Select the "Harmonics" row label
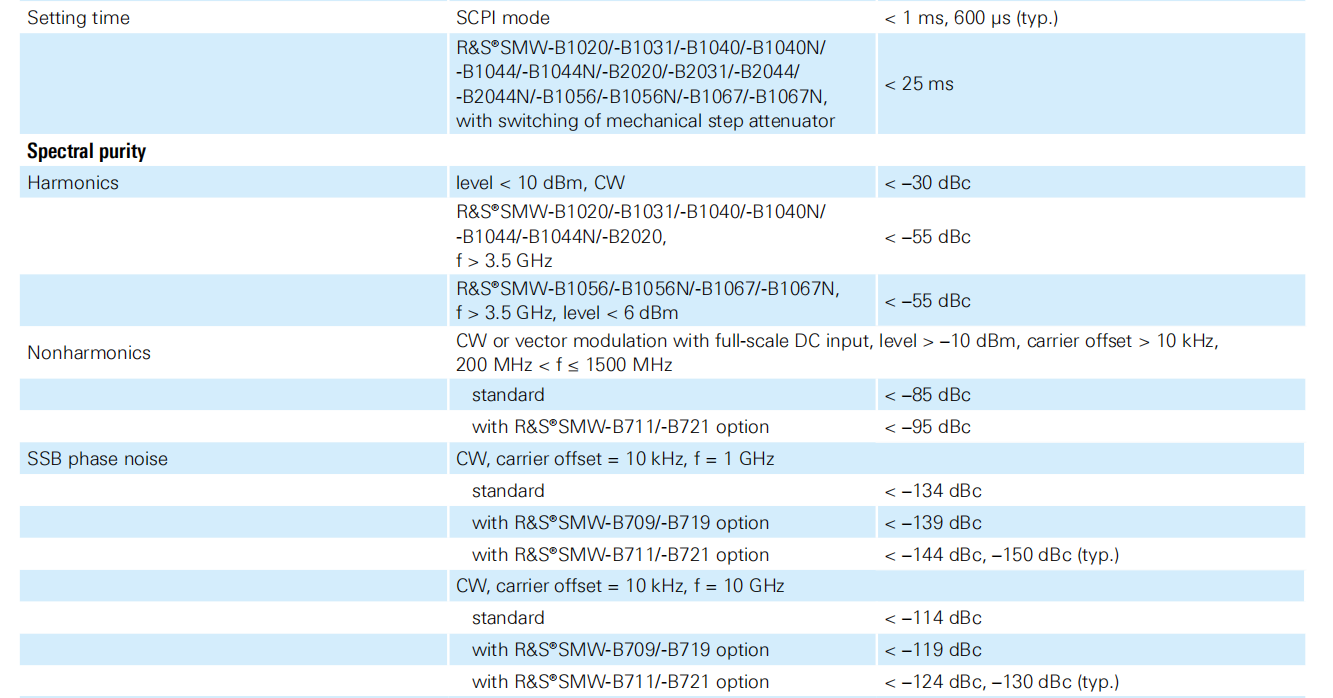1333x698 pixels. [x=73, y=183]
